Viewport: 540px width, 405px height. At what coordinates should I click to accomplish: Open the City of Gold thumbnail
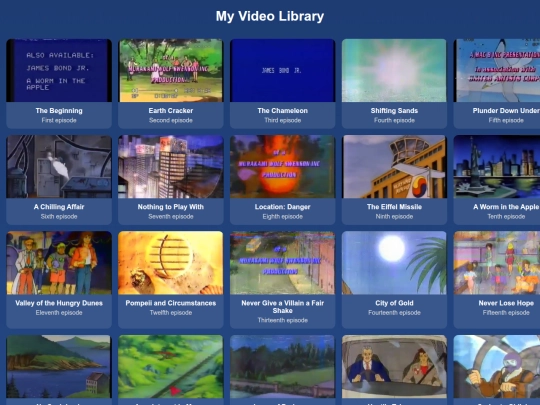coord(394,263)
